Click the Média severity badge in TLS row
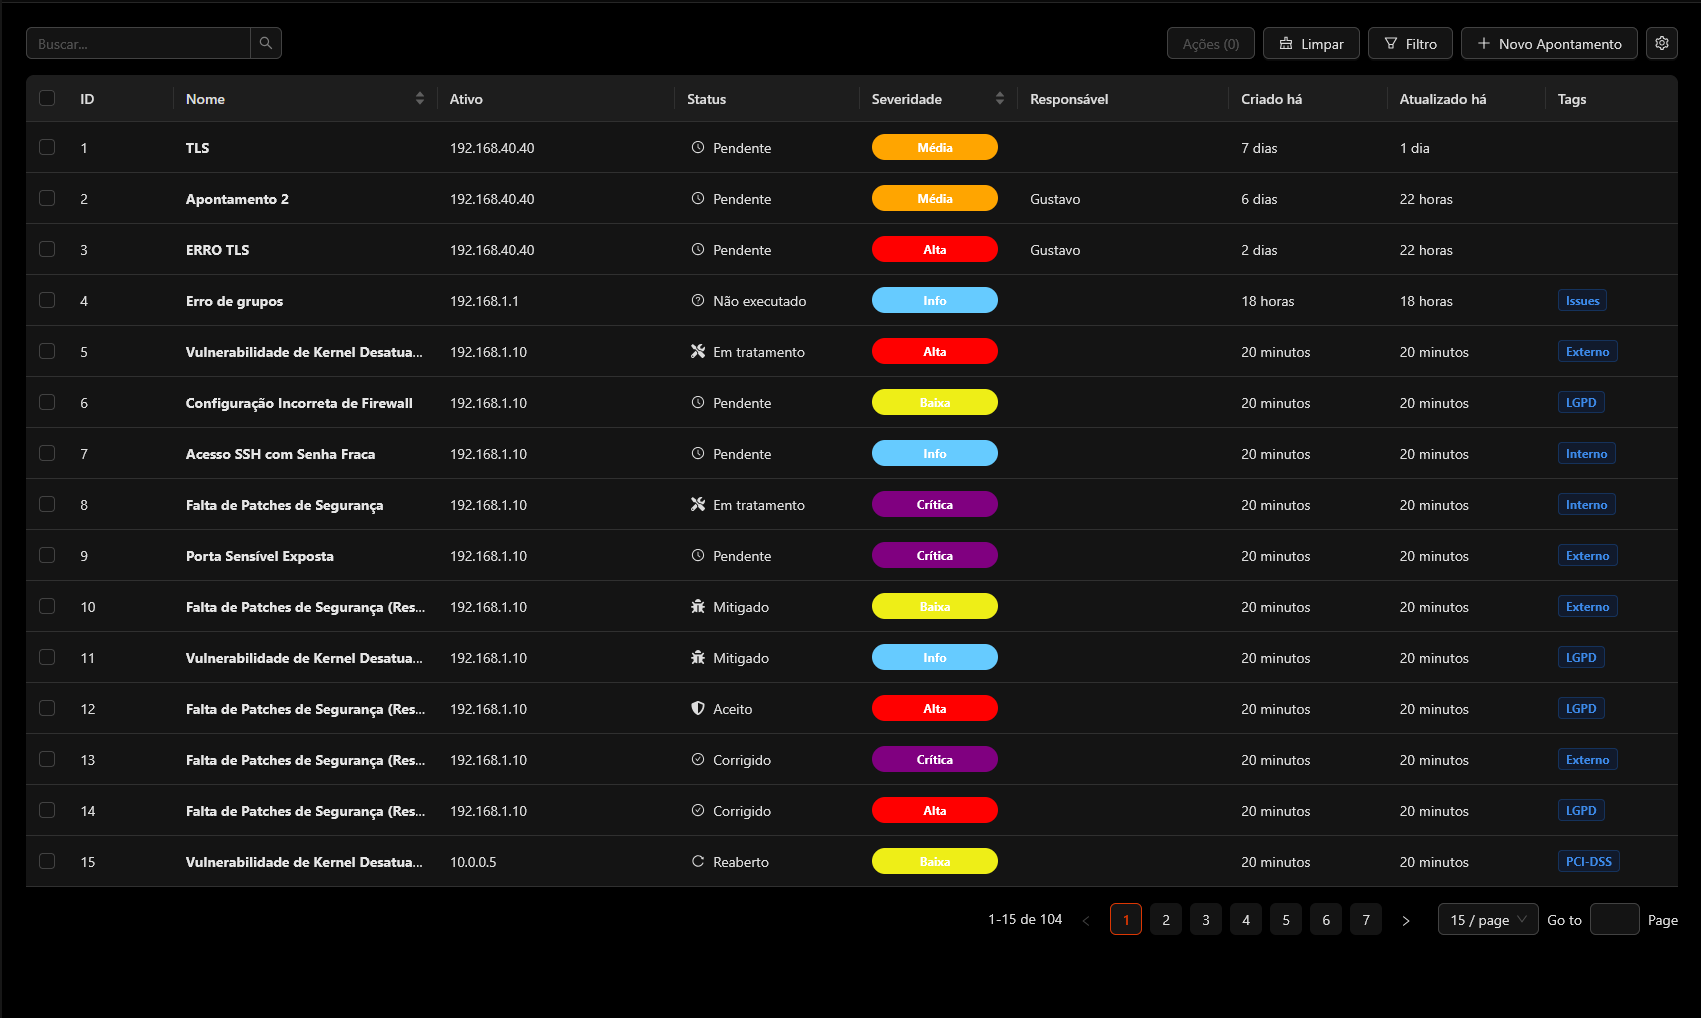The height and width of the screenshot is (1018, 1701). tap(935, 147)
